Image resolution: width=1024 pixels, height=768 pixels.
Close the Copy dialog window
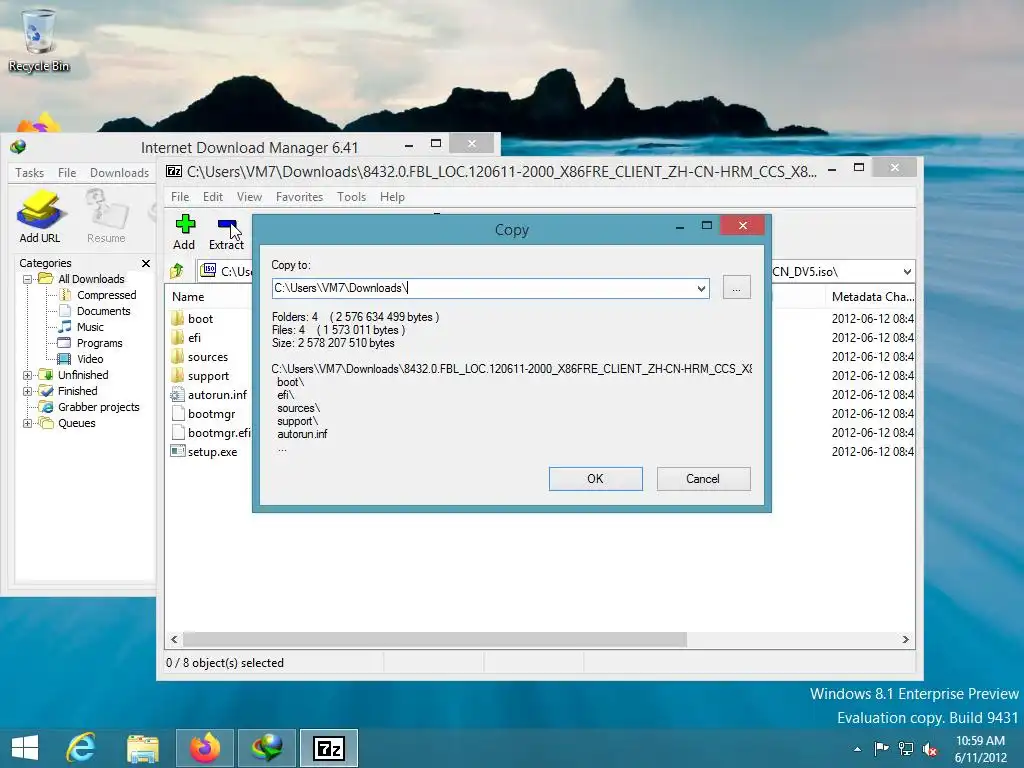[x=743, y=225]
